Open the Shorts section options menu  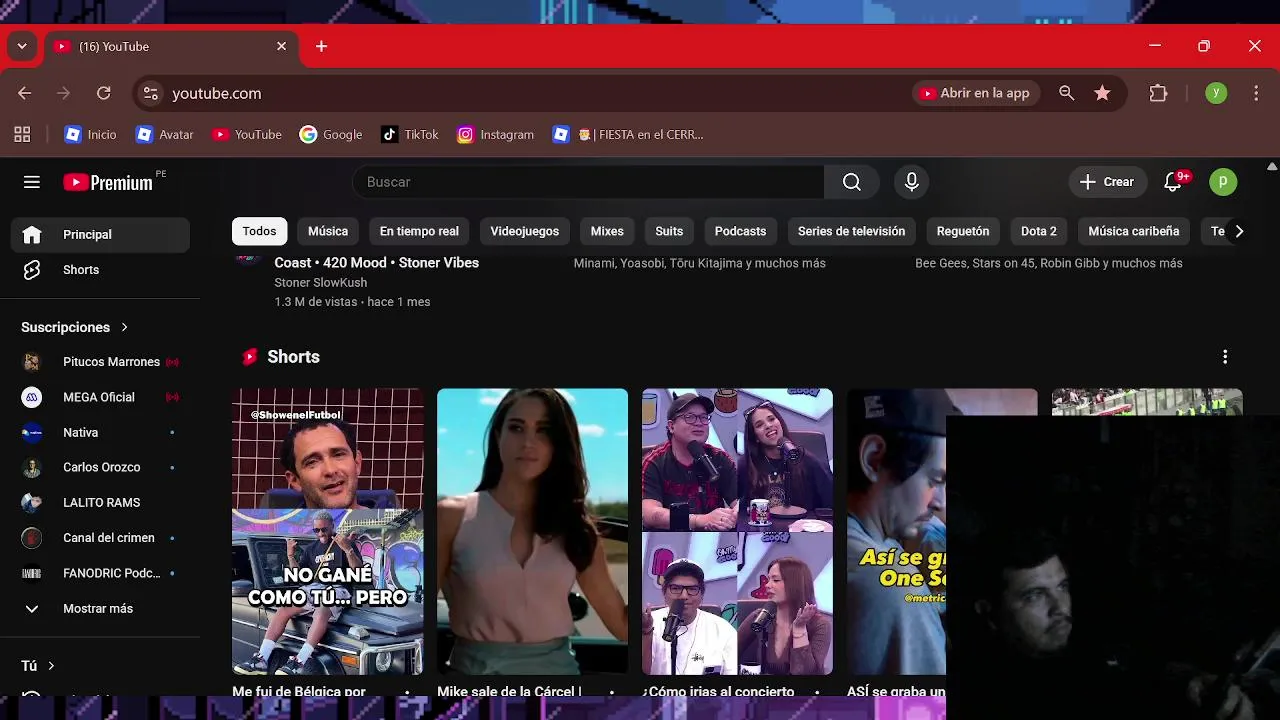[x=1225, y=357]
